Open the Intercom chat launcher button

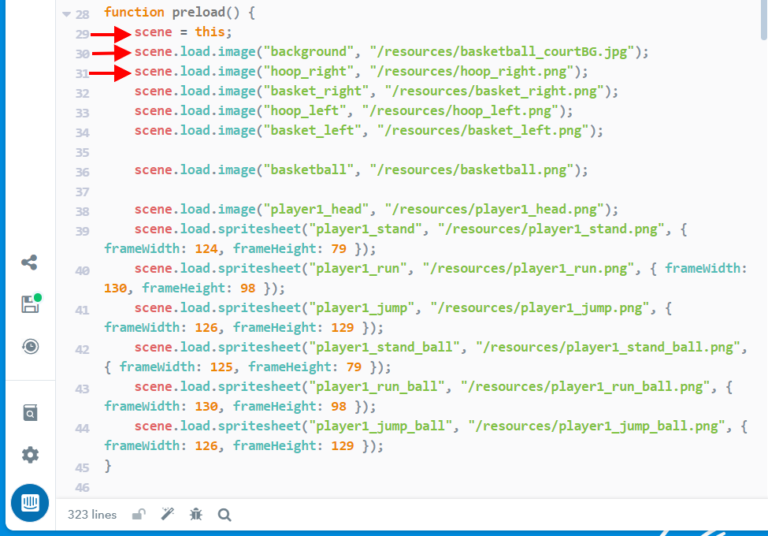(29, 505)
